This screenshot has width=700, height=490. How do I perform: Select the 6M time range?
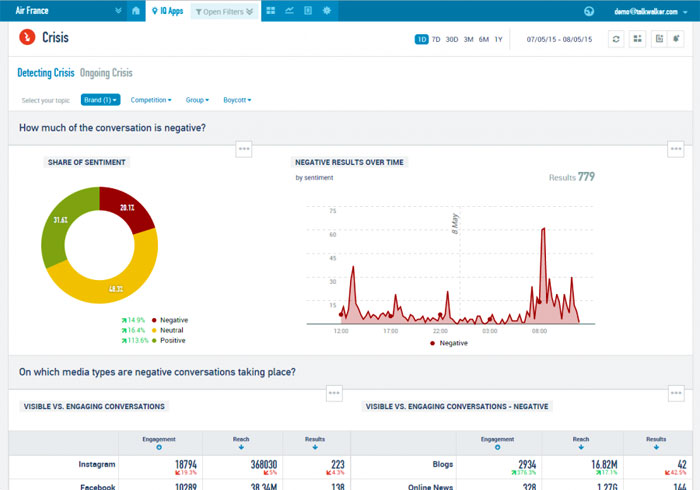[x=484, y=39]
